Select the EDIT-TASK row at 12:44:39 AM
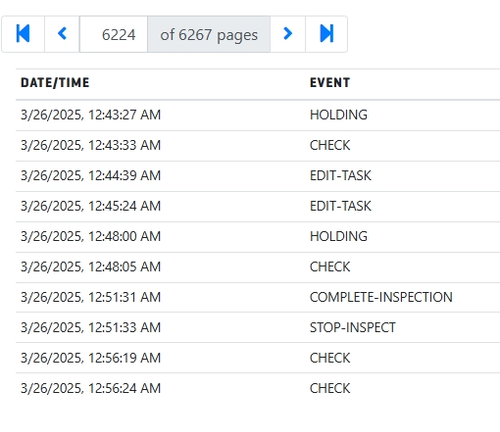This screenshot has height=432, width=500. (258, 176)
